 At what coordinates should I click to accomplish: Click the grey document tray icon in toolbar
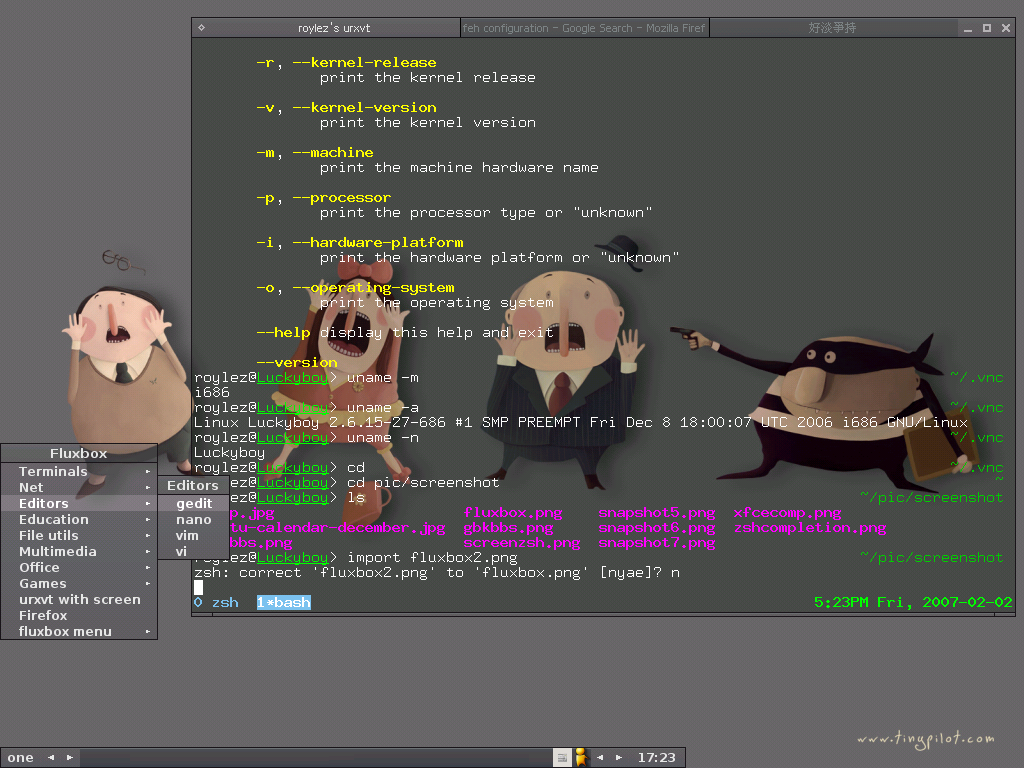pyautogui.click(x=562, y=758)
